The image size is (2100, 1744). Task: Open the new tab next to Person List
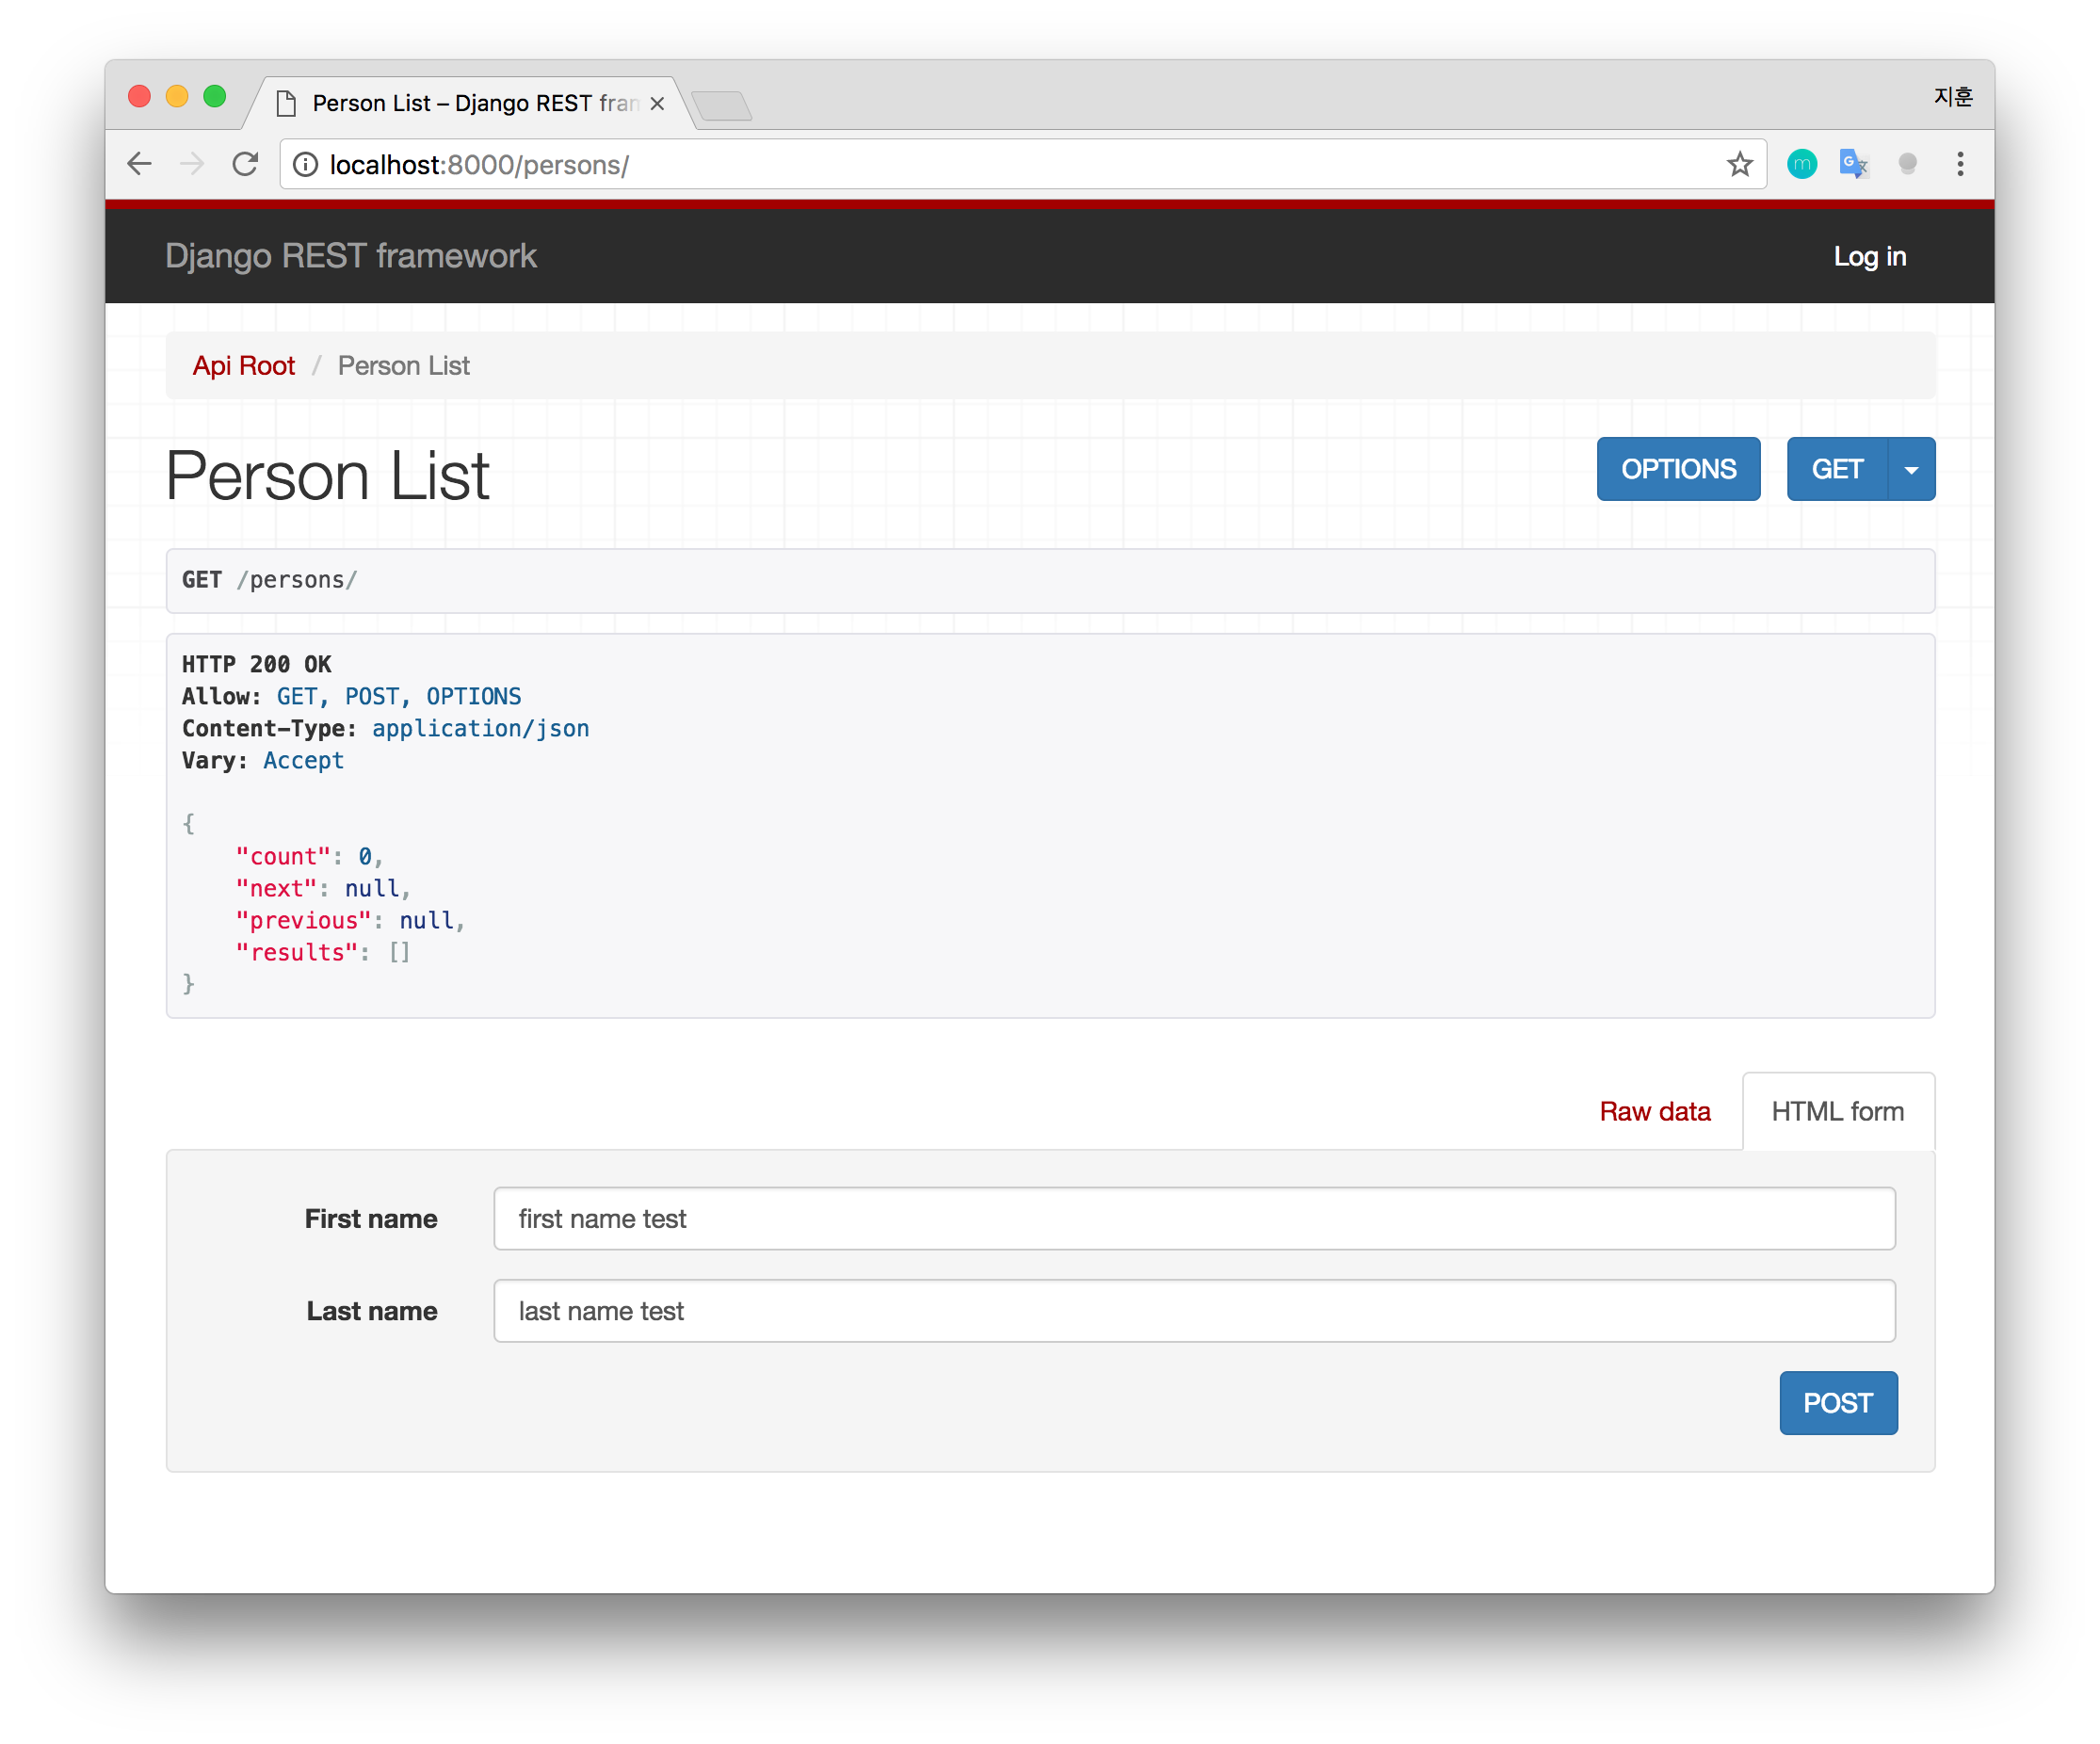click(x=723, y=104)
